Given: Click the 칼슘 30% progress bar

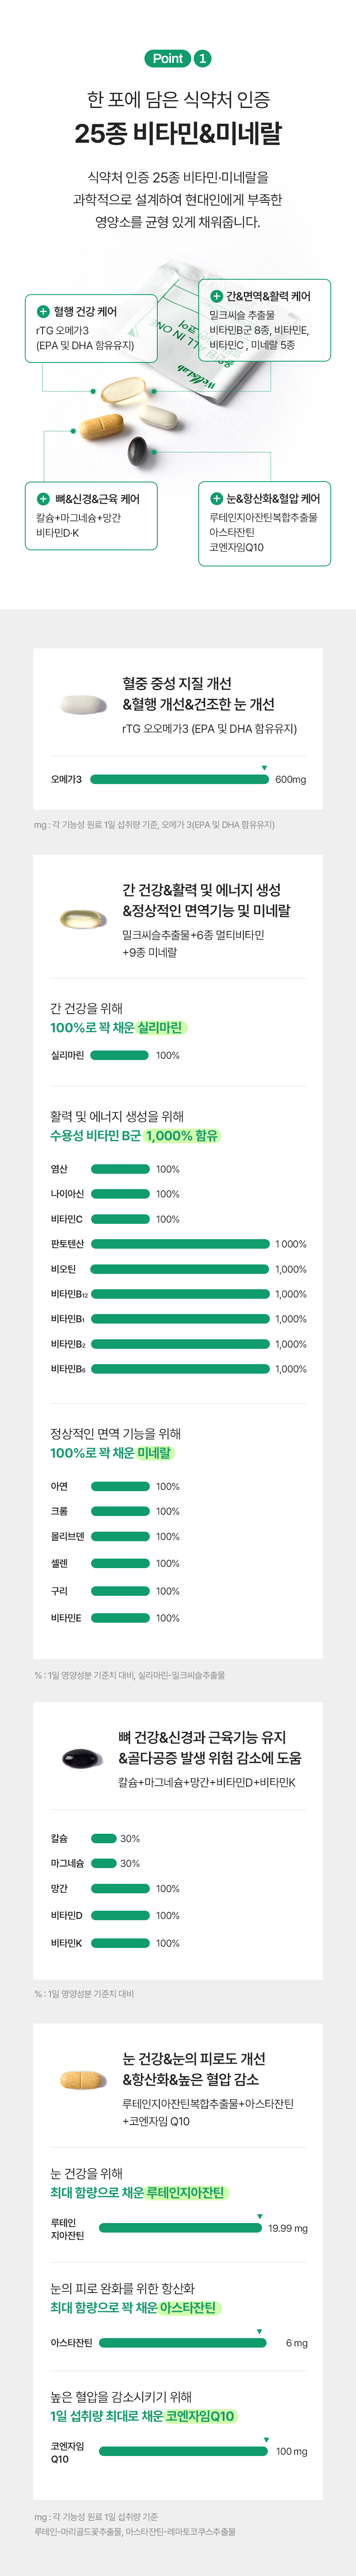Looking at the screenshot, I should 104,1838.
